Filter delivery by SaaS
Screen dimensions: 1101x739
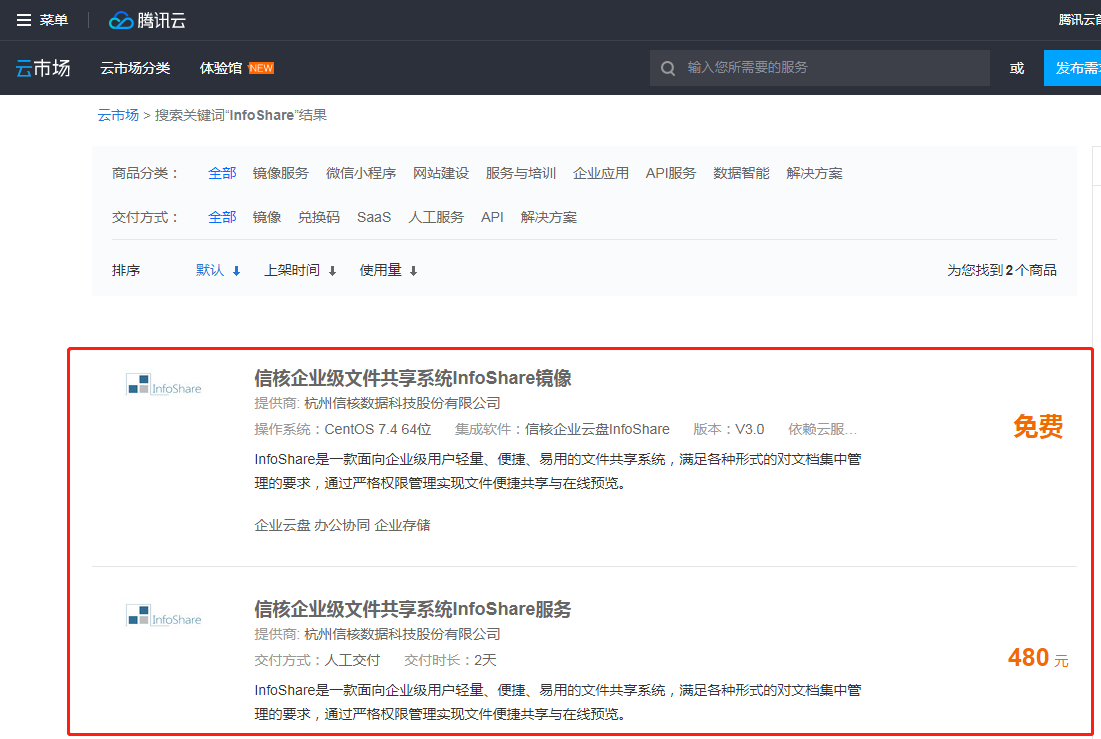[x=374, y=218]
